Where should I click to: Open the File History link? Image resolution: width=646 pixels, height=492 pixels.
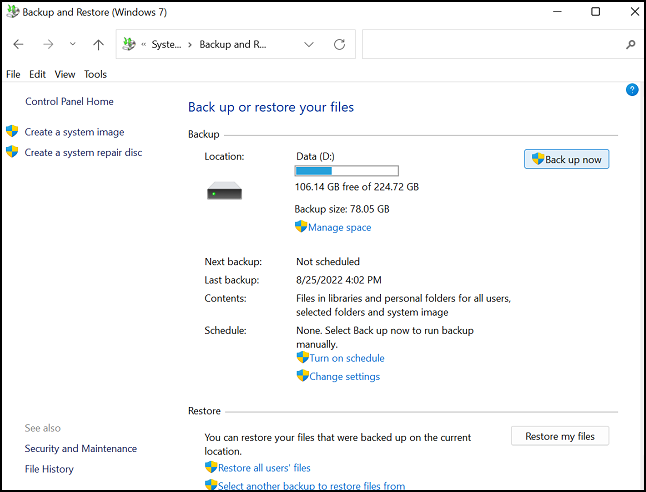pyautogui.click(x=49, y=469)
